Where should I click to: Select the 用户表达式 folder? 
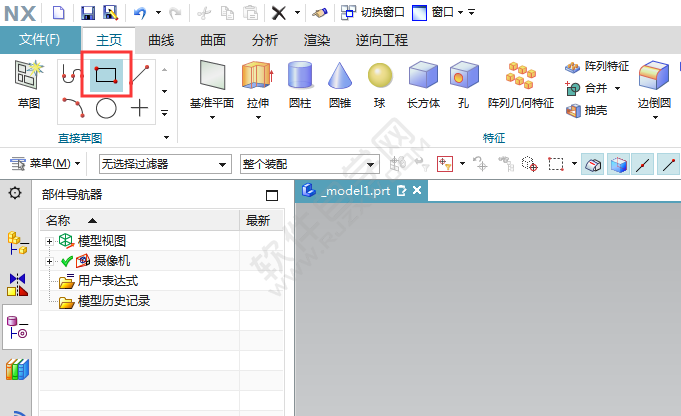coord(99,281)
